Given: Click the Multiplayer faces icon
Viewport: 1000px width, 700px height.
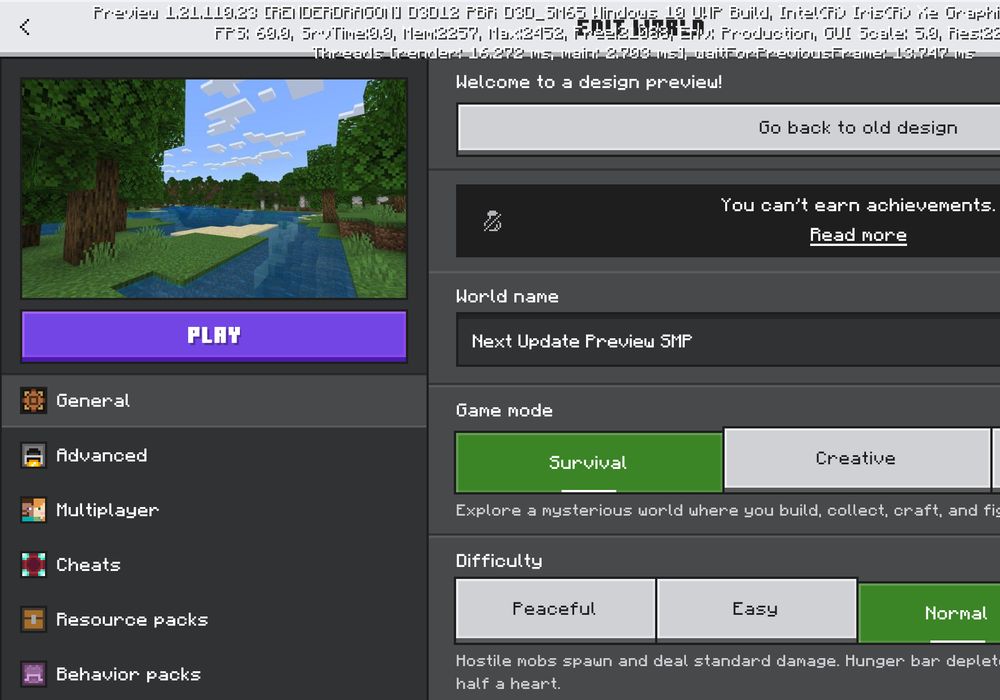Looking at the screenshot, I should click(33, 510).
